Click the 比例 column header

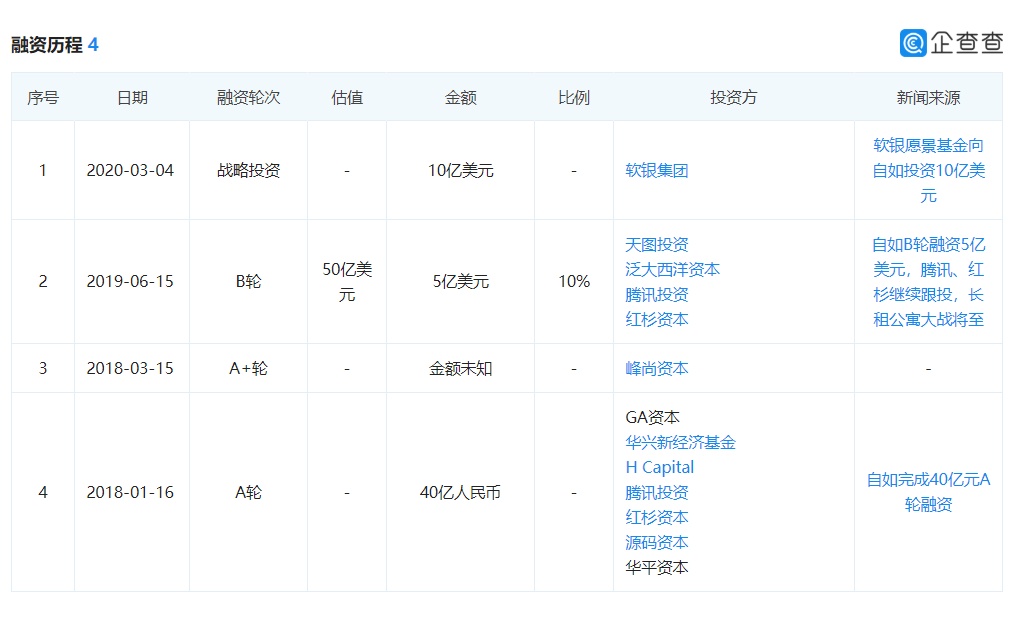tap(574, 98)
